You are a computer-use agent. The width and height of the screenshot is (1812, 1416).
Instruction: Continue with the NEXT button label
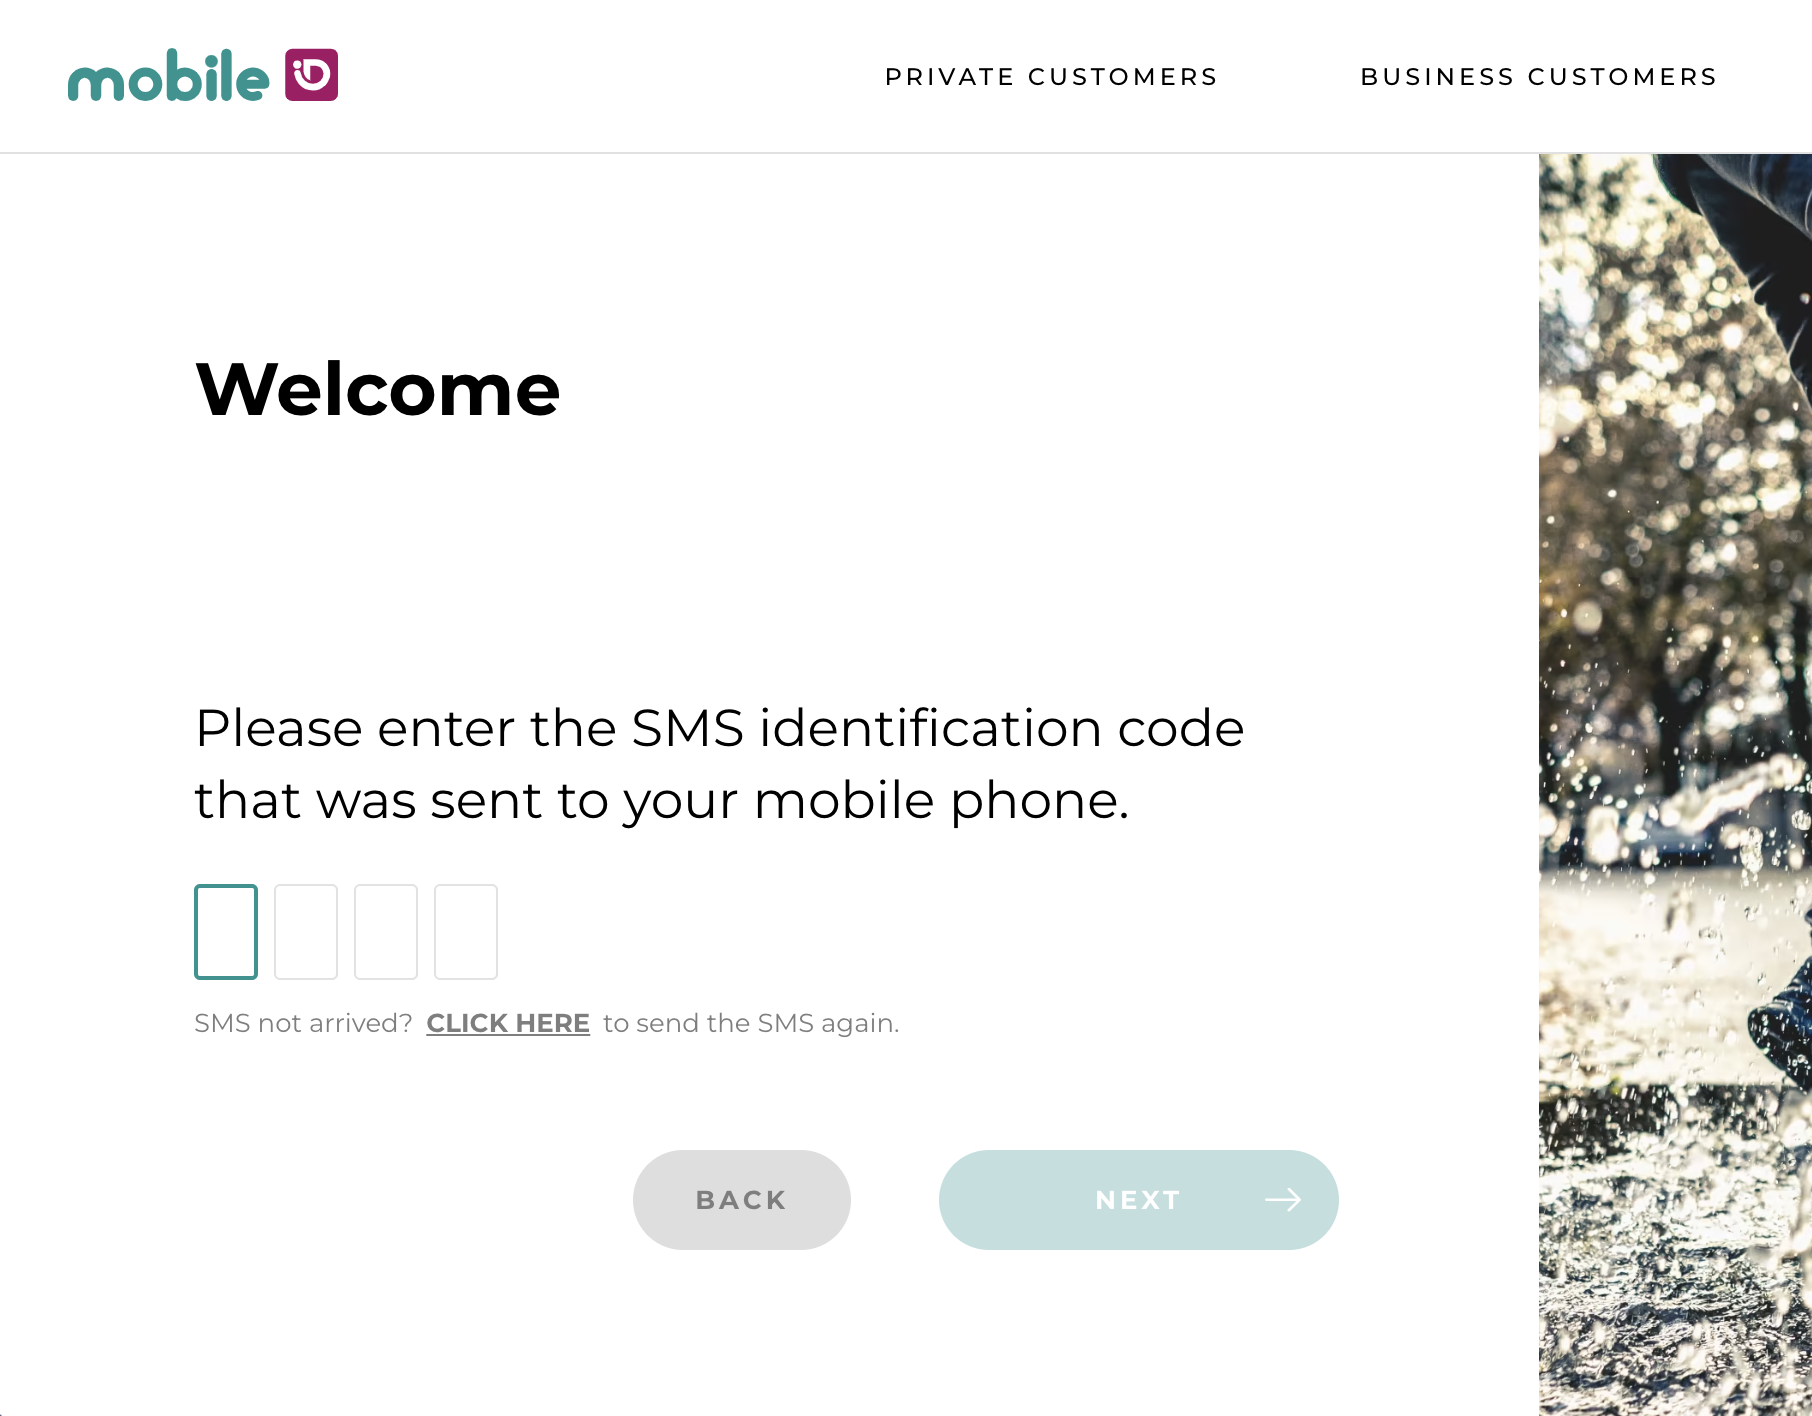pyautogui.click(x=1138, y=1199)
